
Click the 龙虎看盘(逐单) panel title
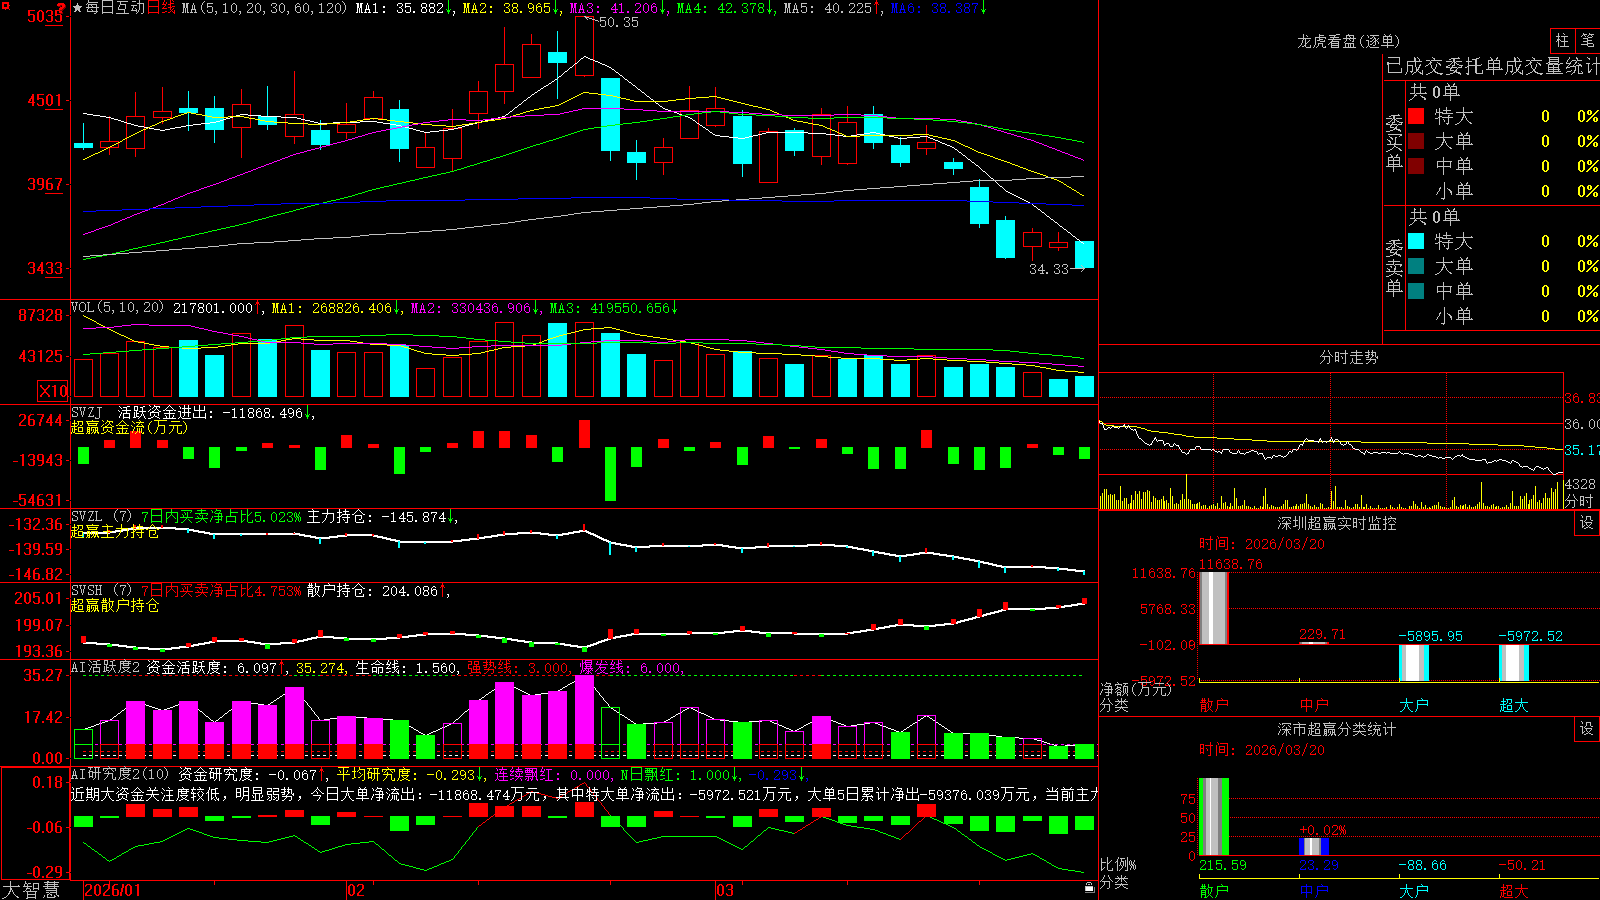1348,41
